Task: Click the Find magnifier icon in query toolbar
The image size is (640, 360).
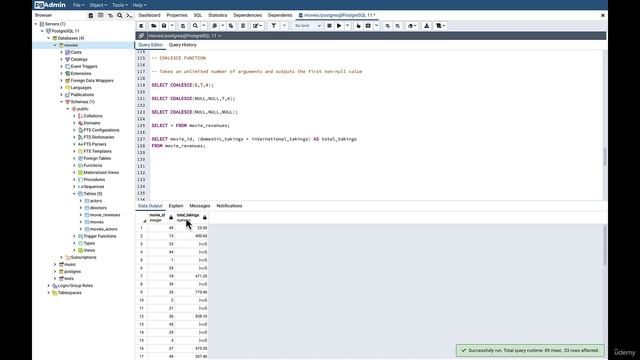Action: [195, 26]
